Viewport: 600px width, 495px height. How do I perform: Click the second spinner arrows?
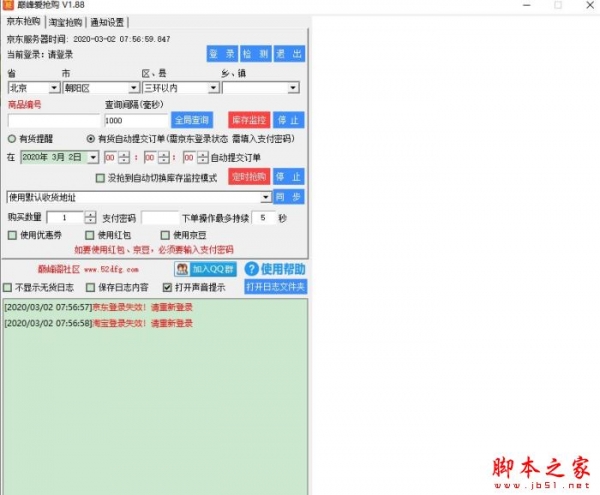(203, 157)
